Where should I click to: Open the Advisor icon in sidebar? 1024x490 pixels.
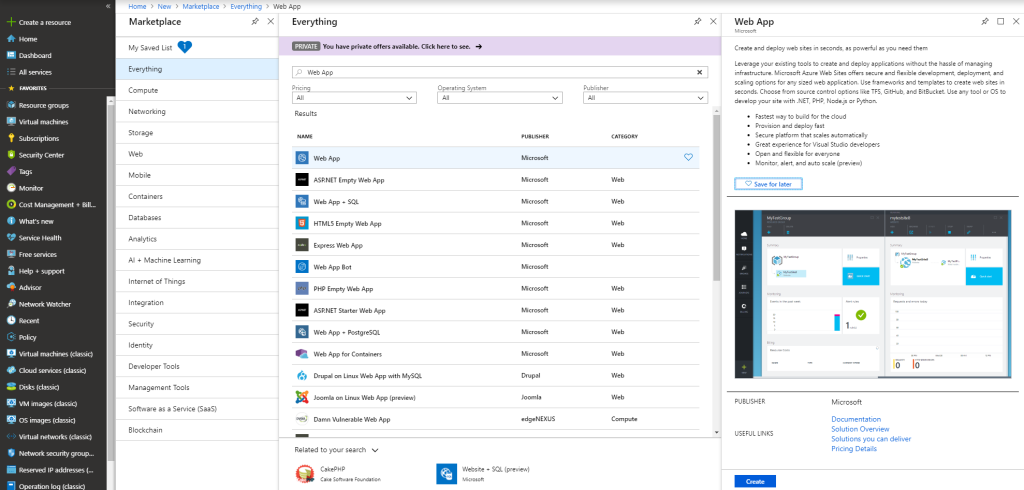[x=10, y=287]
